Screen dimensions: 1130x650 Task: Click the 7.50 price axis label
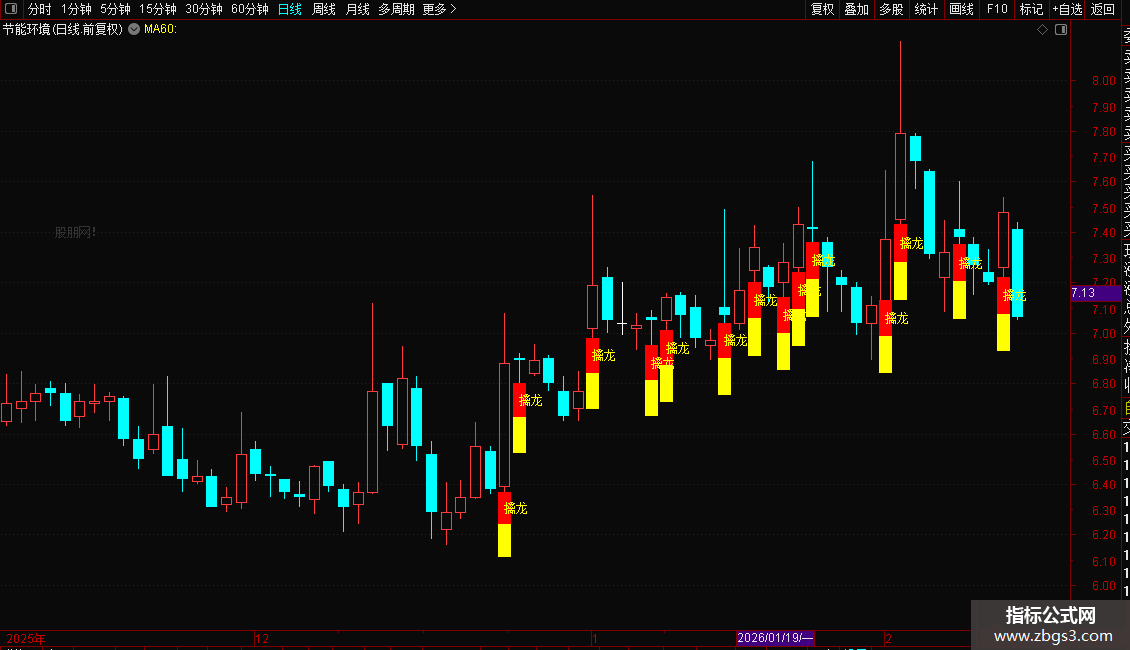coord(1104,208)
